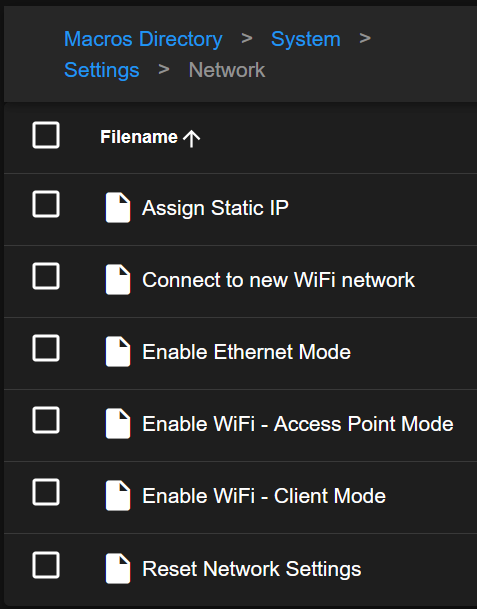Viewport: 477px width, 609px height.
Task: Open the System breadcrumb link
Action: pyautogui.click(x=306, y=39)
